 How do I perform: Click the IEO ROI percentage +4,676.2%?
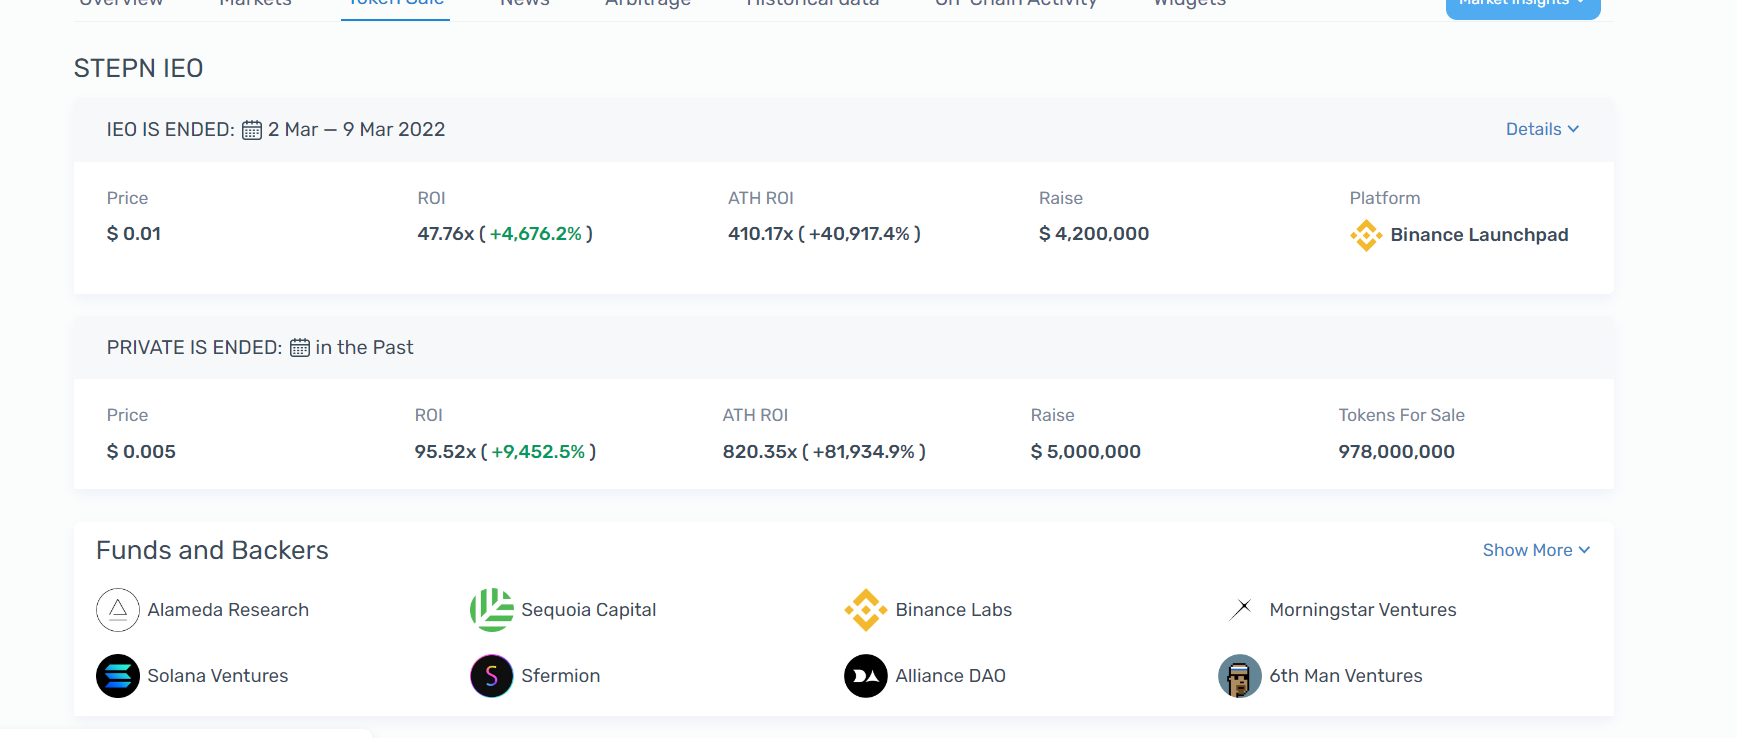pos(536,234)
